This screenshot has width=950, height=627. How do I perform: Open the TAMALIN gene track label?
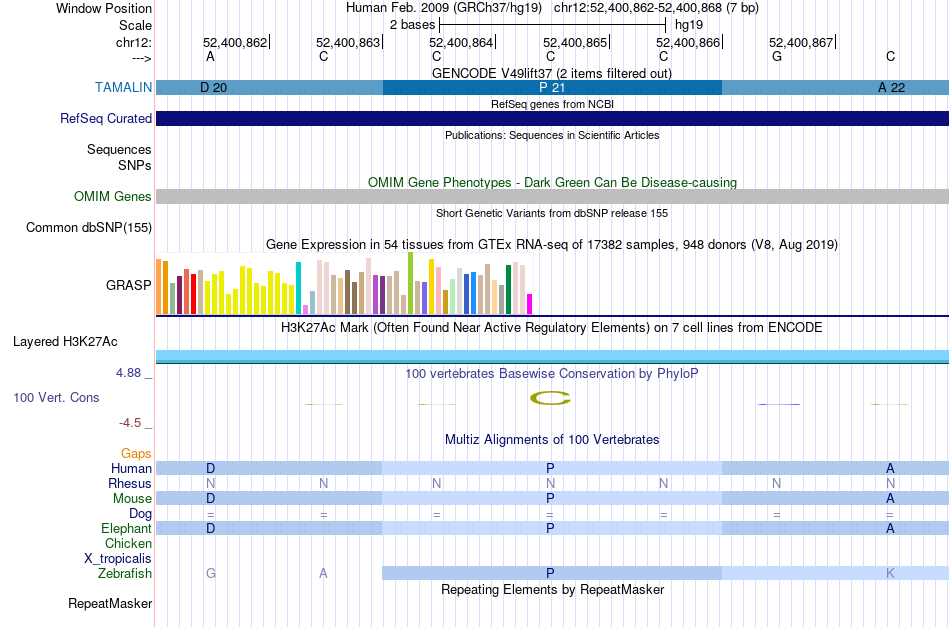[x=123, y=87]
